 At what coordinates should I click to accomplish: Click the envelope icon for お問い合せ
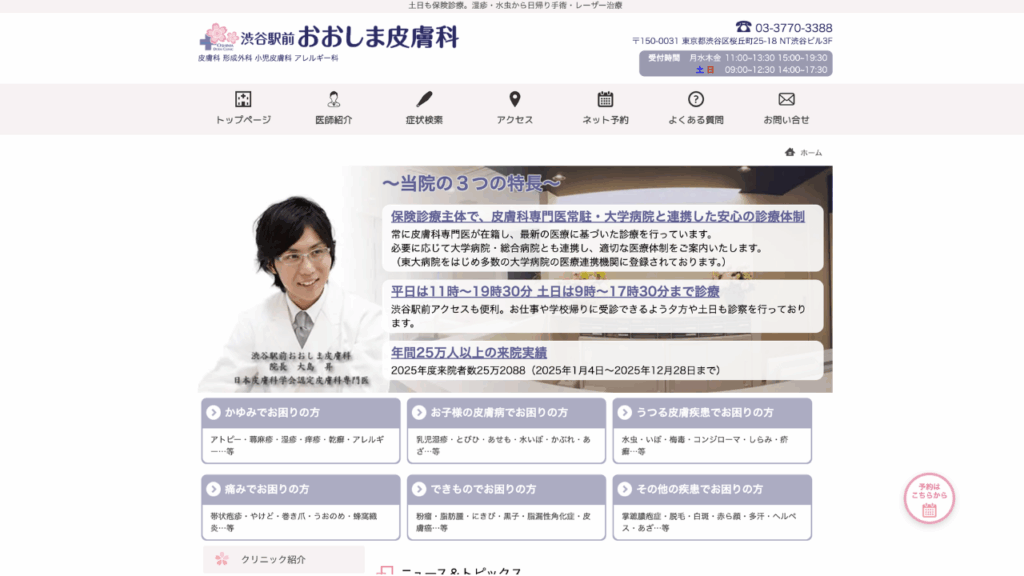[786, 99]
